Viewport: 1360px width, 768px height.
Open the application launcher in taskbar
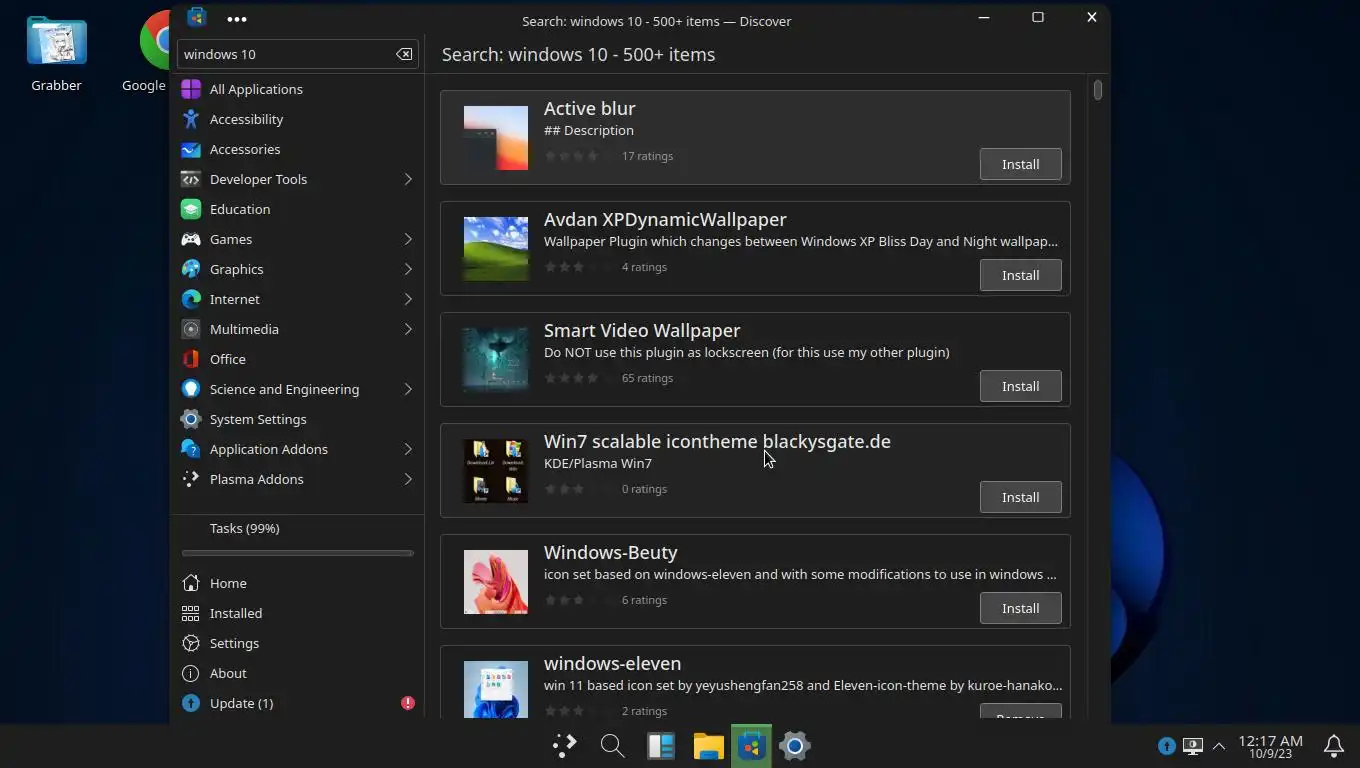click(x=565, y=745)
